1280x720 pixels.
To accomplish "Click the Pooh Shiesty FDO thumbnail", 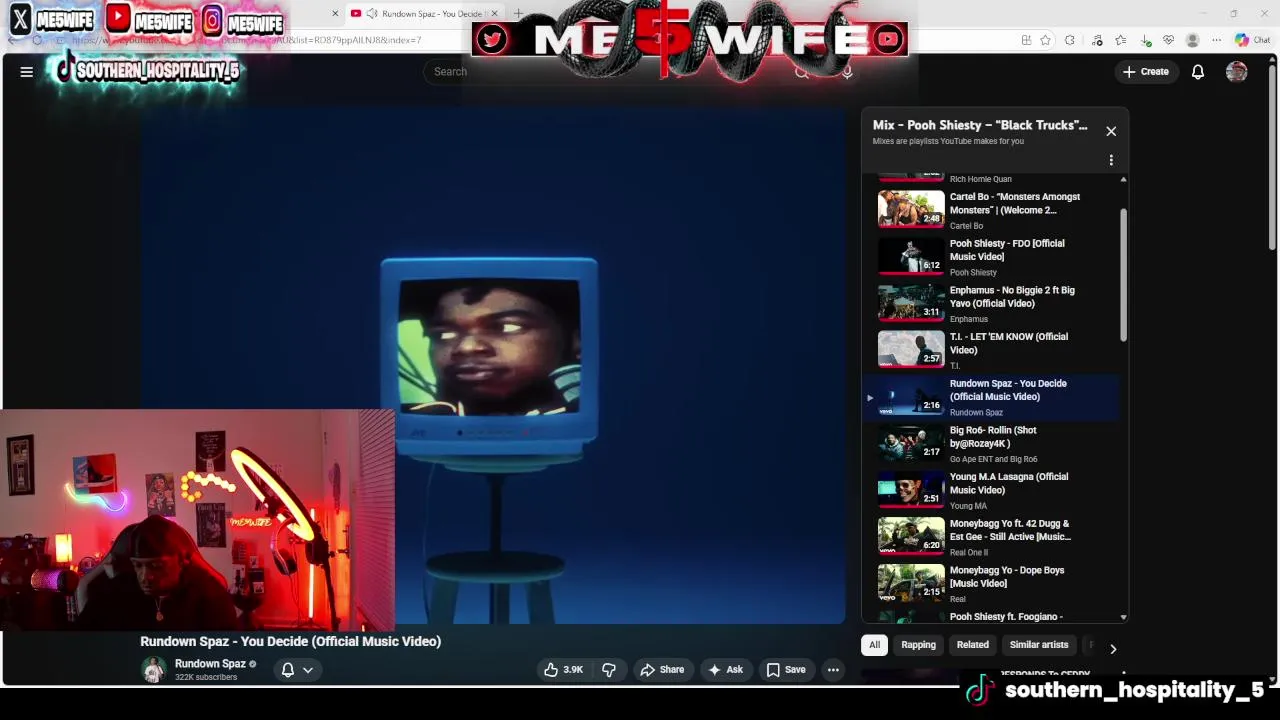I will (x=911, y=256).
